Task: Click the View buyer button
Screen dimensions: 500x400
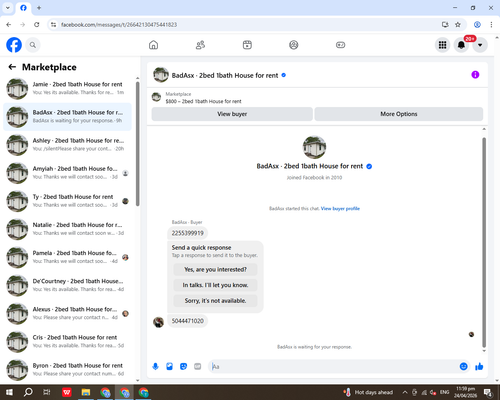Action: (232, 114)
